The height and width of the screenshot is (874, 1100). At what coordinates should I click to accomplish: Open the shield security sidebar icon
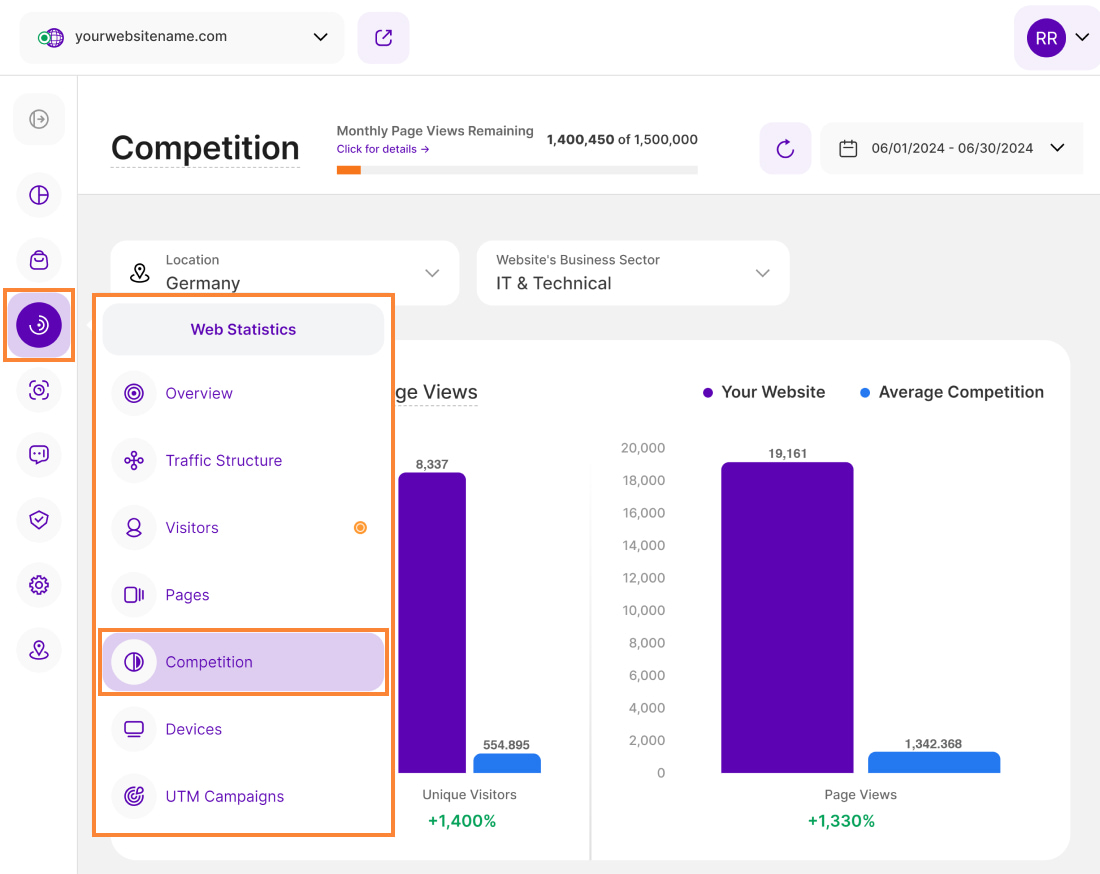click(39, 520)
